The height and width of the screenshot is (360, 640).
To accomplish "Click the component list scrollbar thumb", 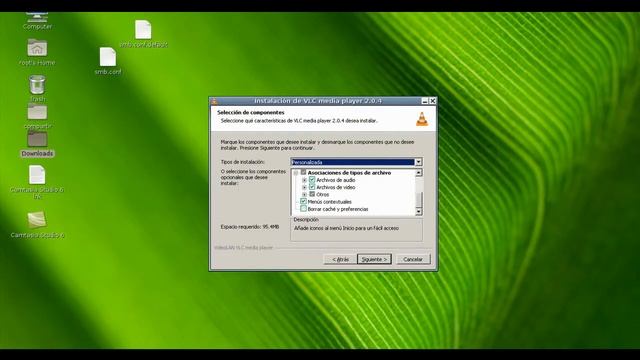I will tap(418, 200).
